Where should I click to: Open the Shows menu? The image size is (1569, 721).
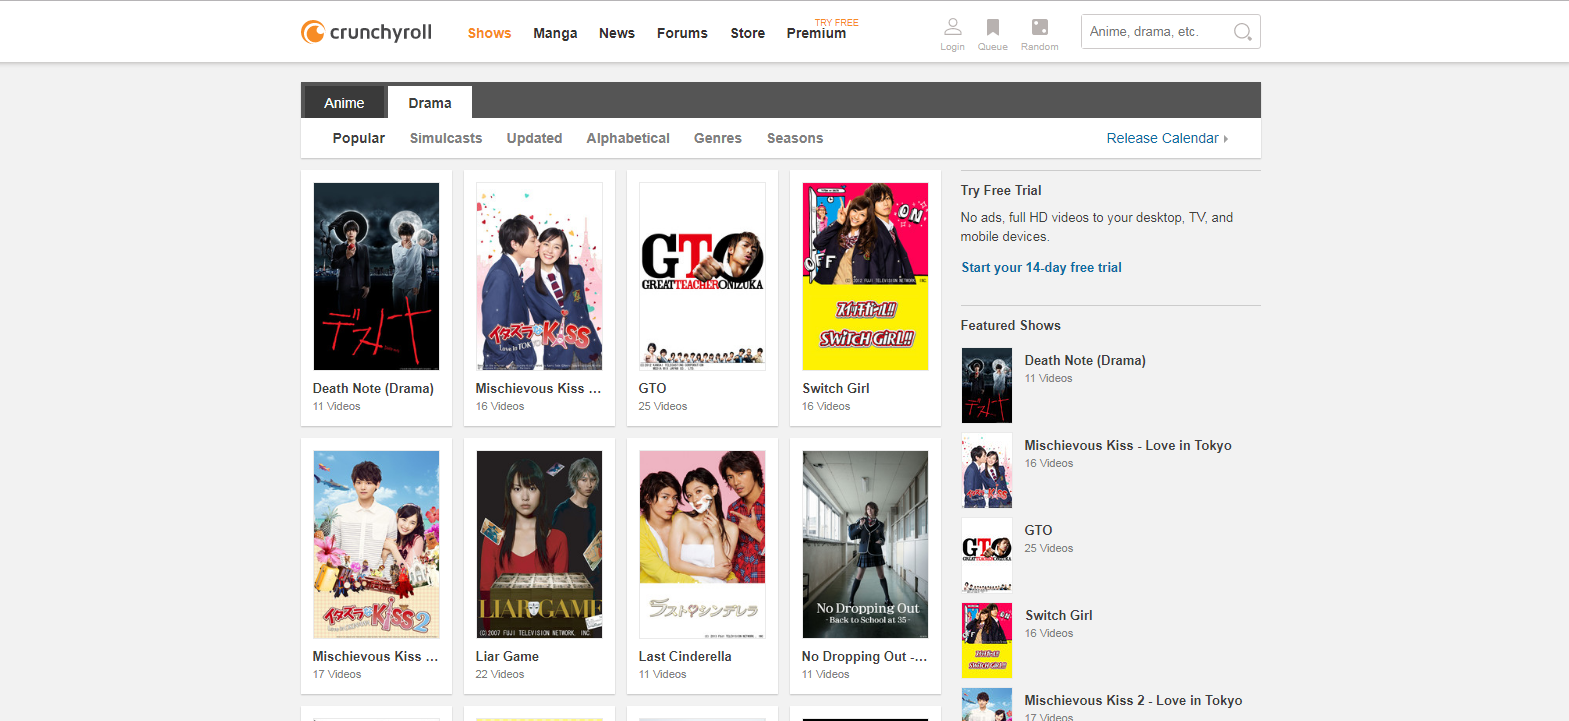click(x=489, y=33)
